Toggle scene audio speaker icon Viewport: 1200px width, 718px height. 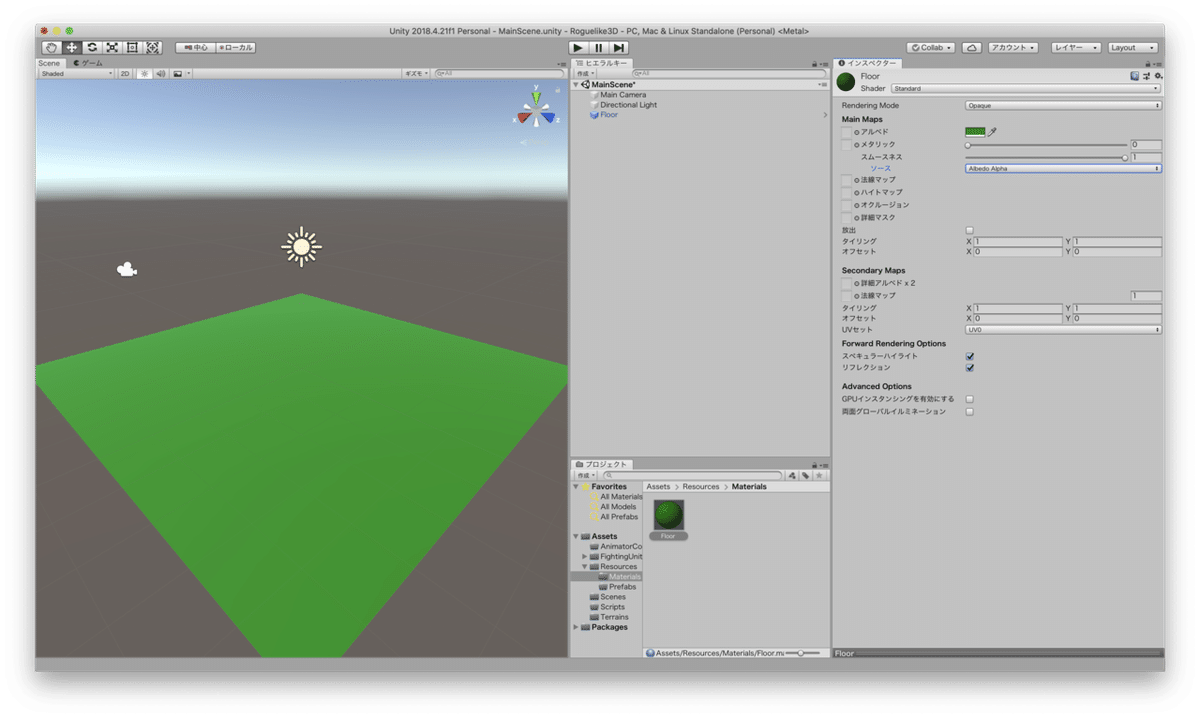coord(160,73)
